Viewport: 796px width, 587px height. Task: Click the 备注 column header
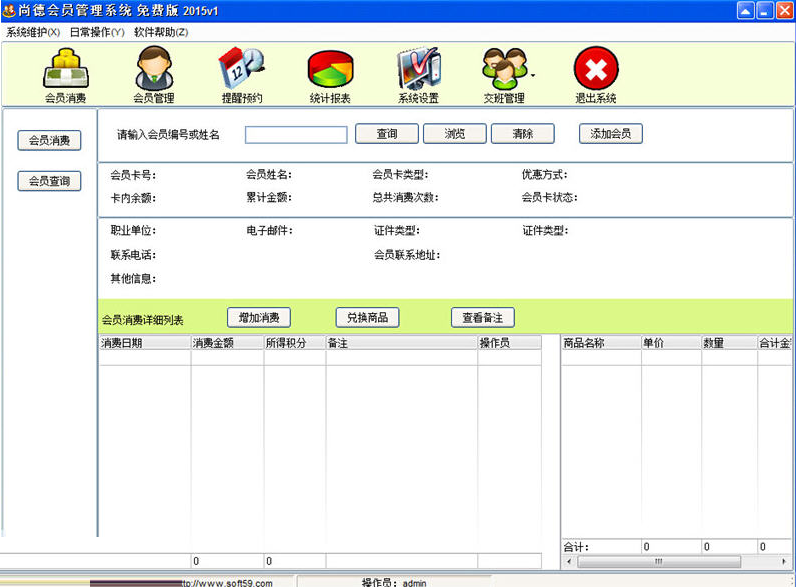click(402, 343)
